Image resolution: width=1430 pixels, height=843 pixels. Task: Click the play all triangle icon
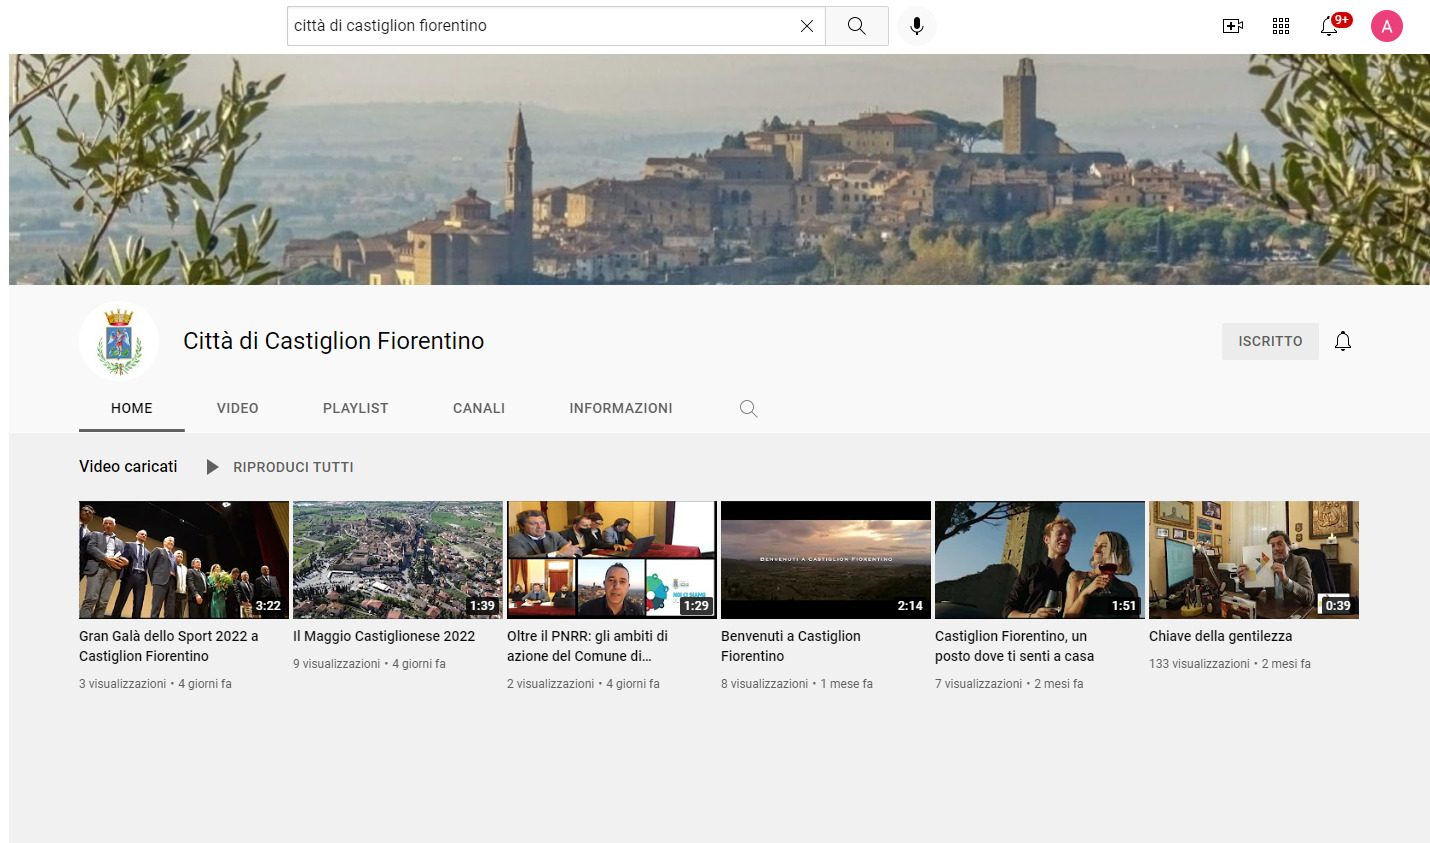212,467
